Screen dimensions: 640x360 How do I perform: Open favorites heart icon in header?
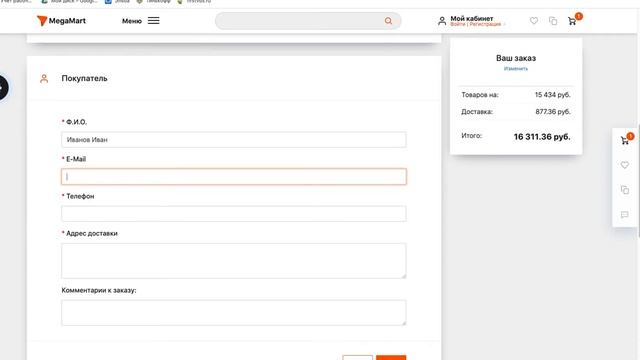click(533, 20)
